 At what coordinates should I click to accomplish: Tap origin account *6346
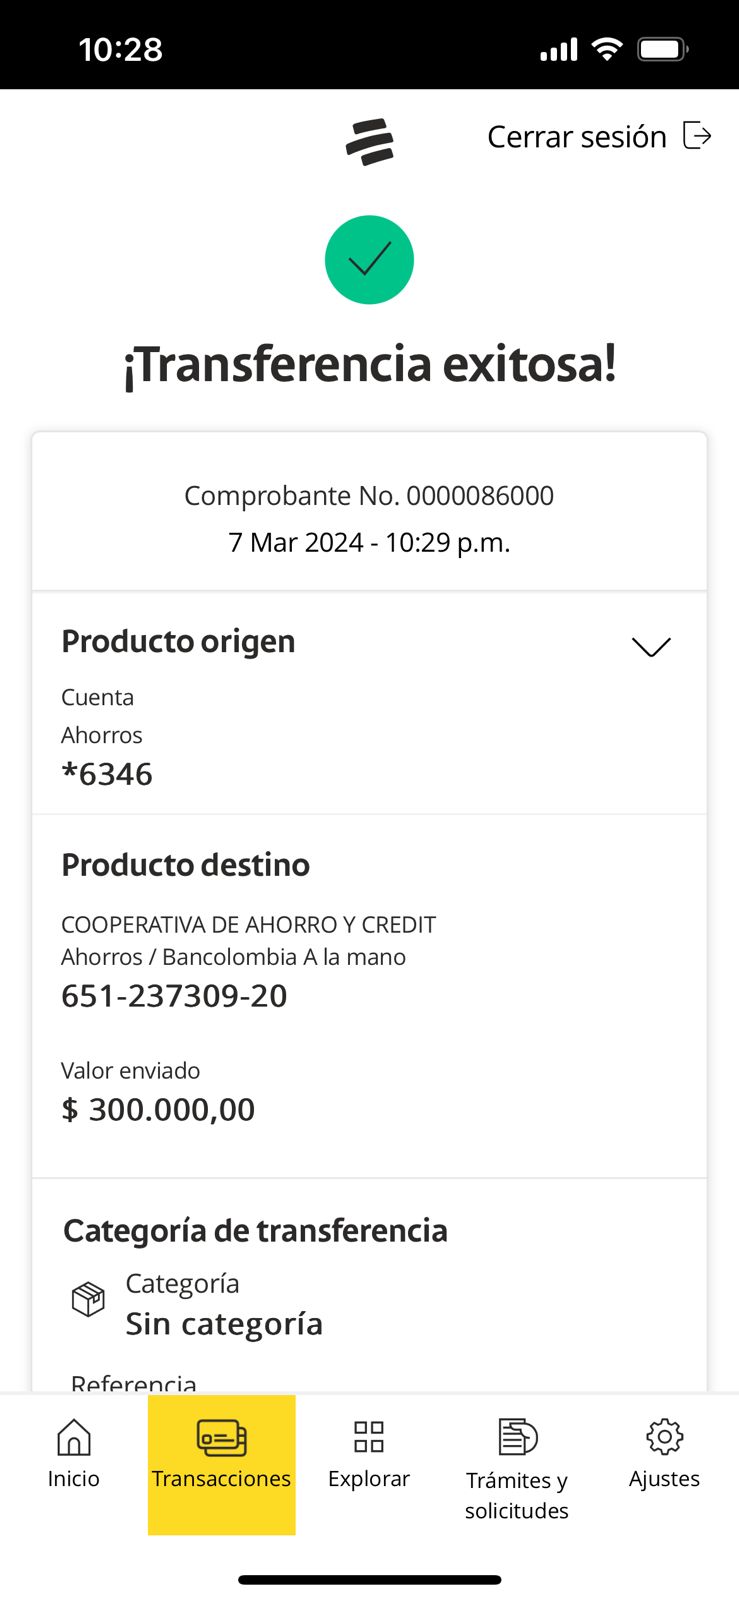coord(107,774)
